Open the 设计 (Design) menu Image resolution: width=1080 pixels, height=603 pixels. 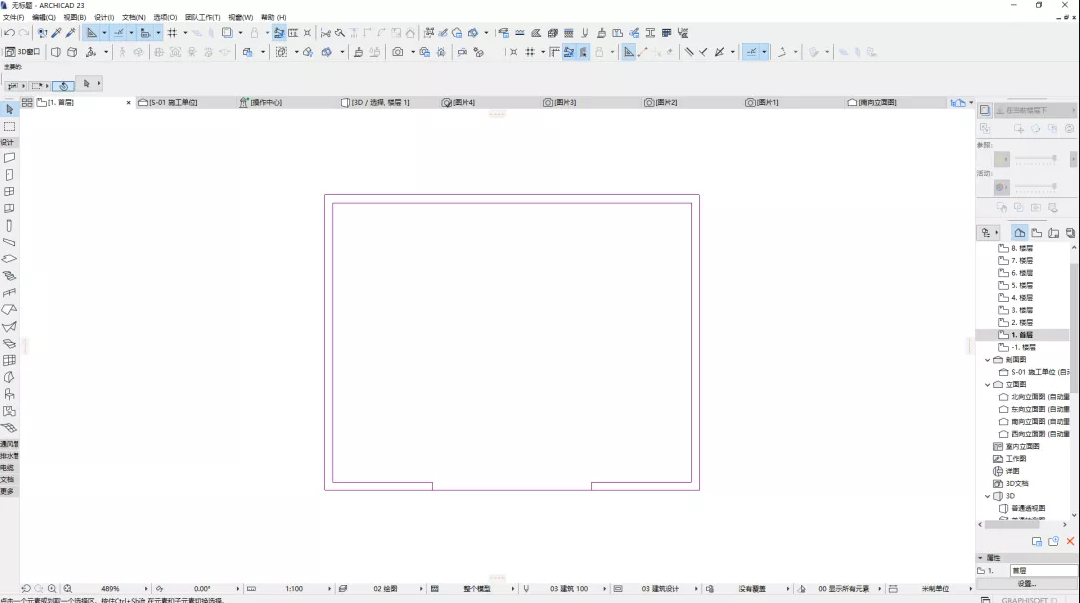point(104,17)
